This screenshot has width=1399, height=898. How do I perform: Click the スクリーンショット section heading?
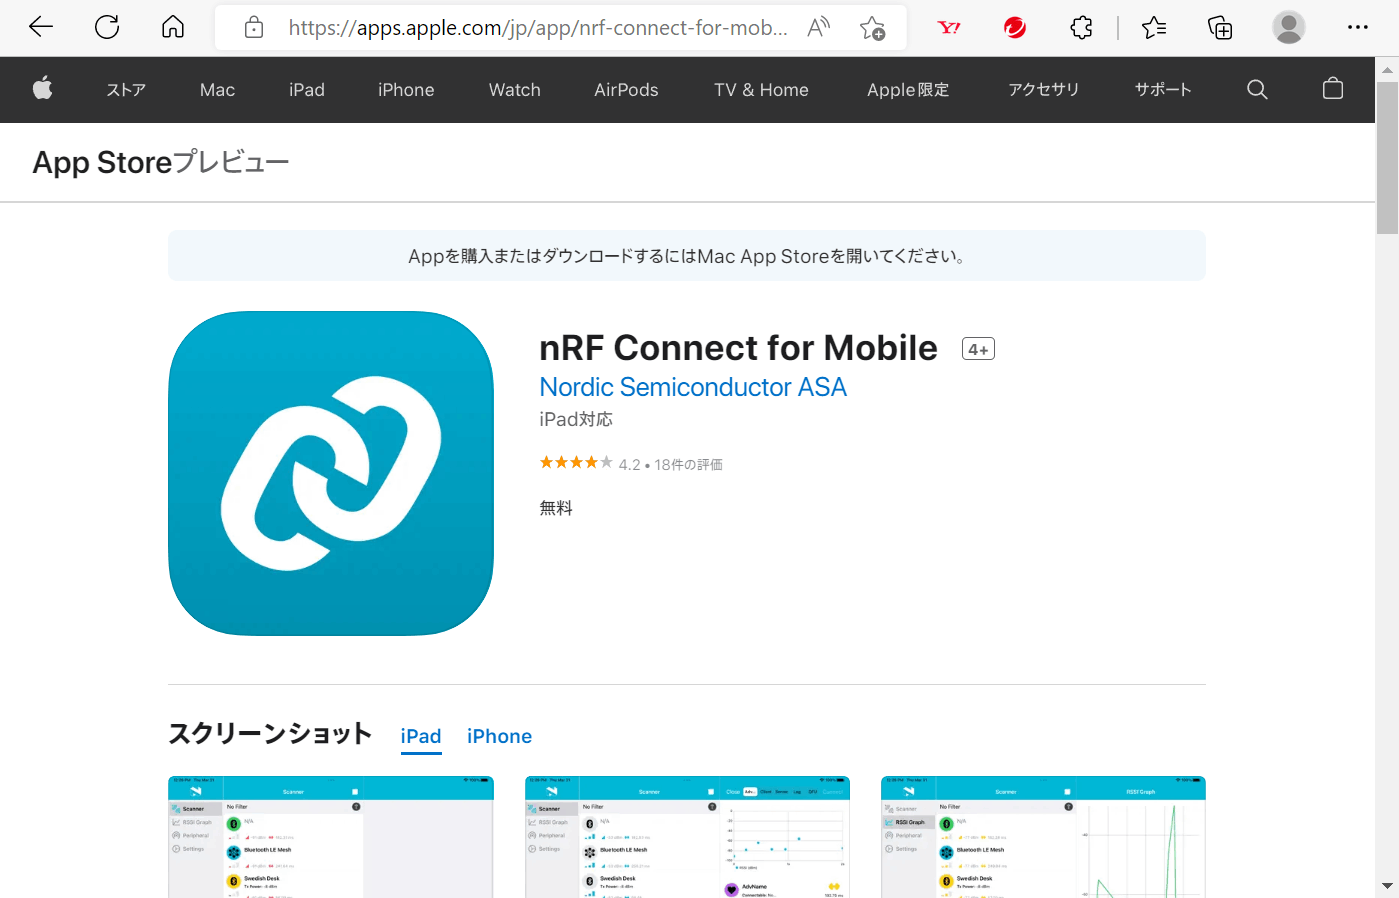[x=270, y=734]
